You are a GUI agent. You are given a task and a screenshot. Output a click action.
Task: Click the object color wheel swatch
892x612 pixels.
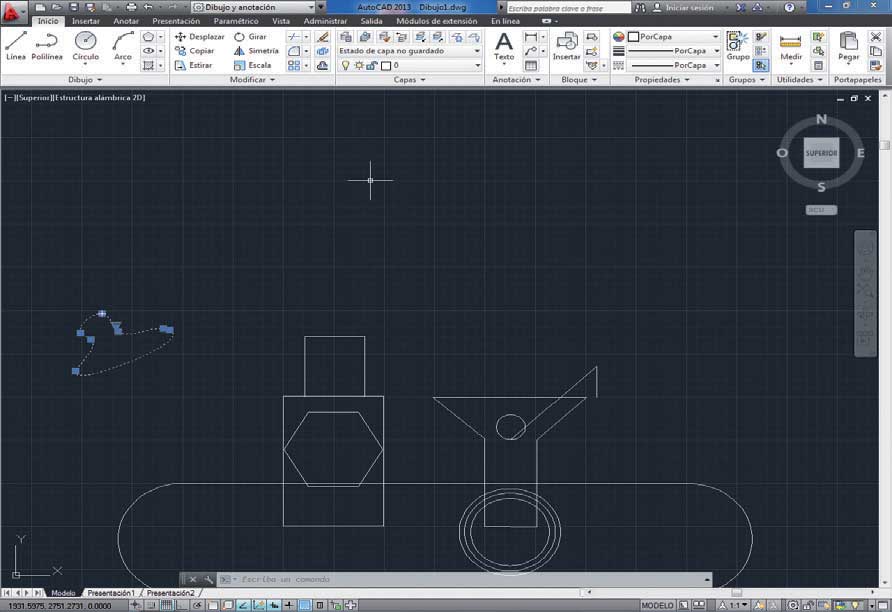(618, 36)
